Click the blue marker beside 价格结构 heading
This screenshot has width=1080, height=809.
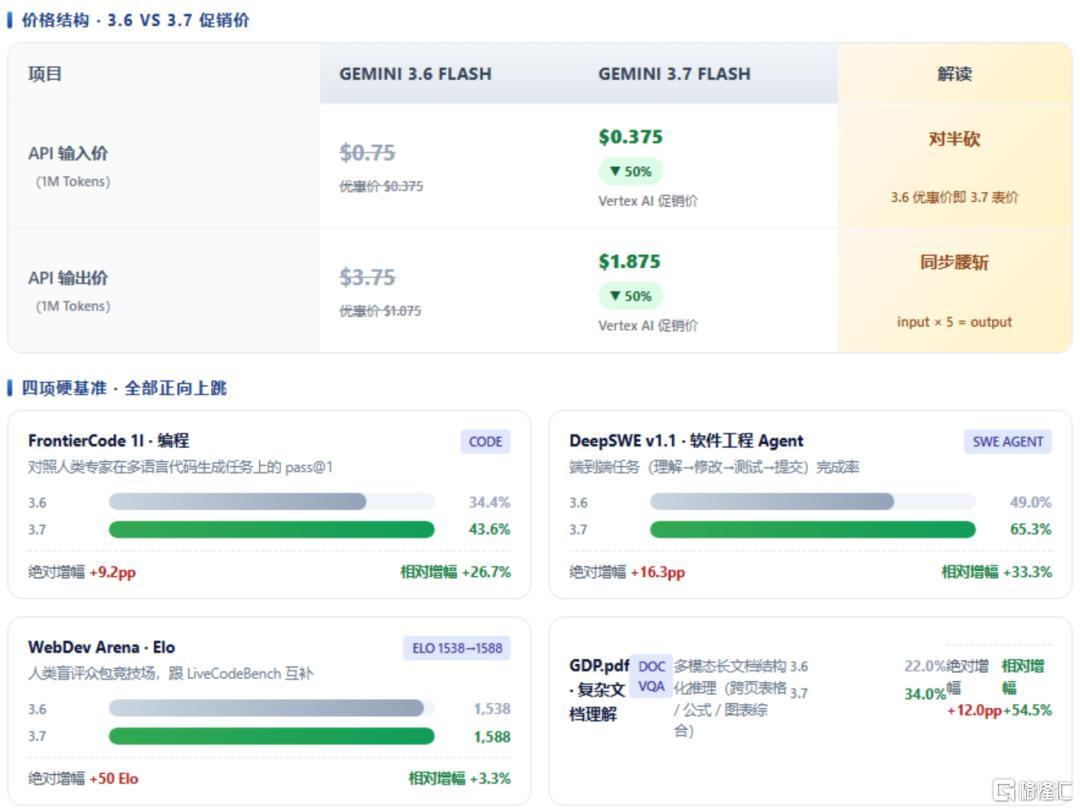pos(10,20)
